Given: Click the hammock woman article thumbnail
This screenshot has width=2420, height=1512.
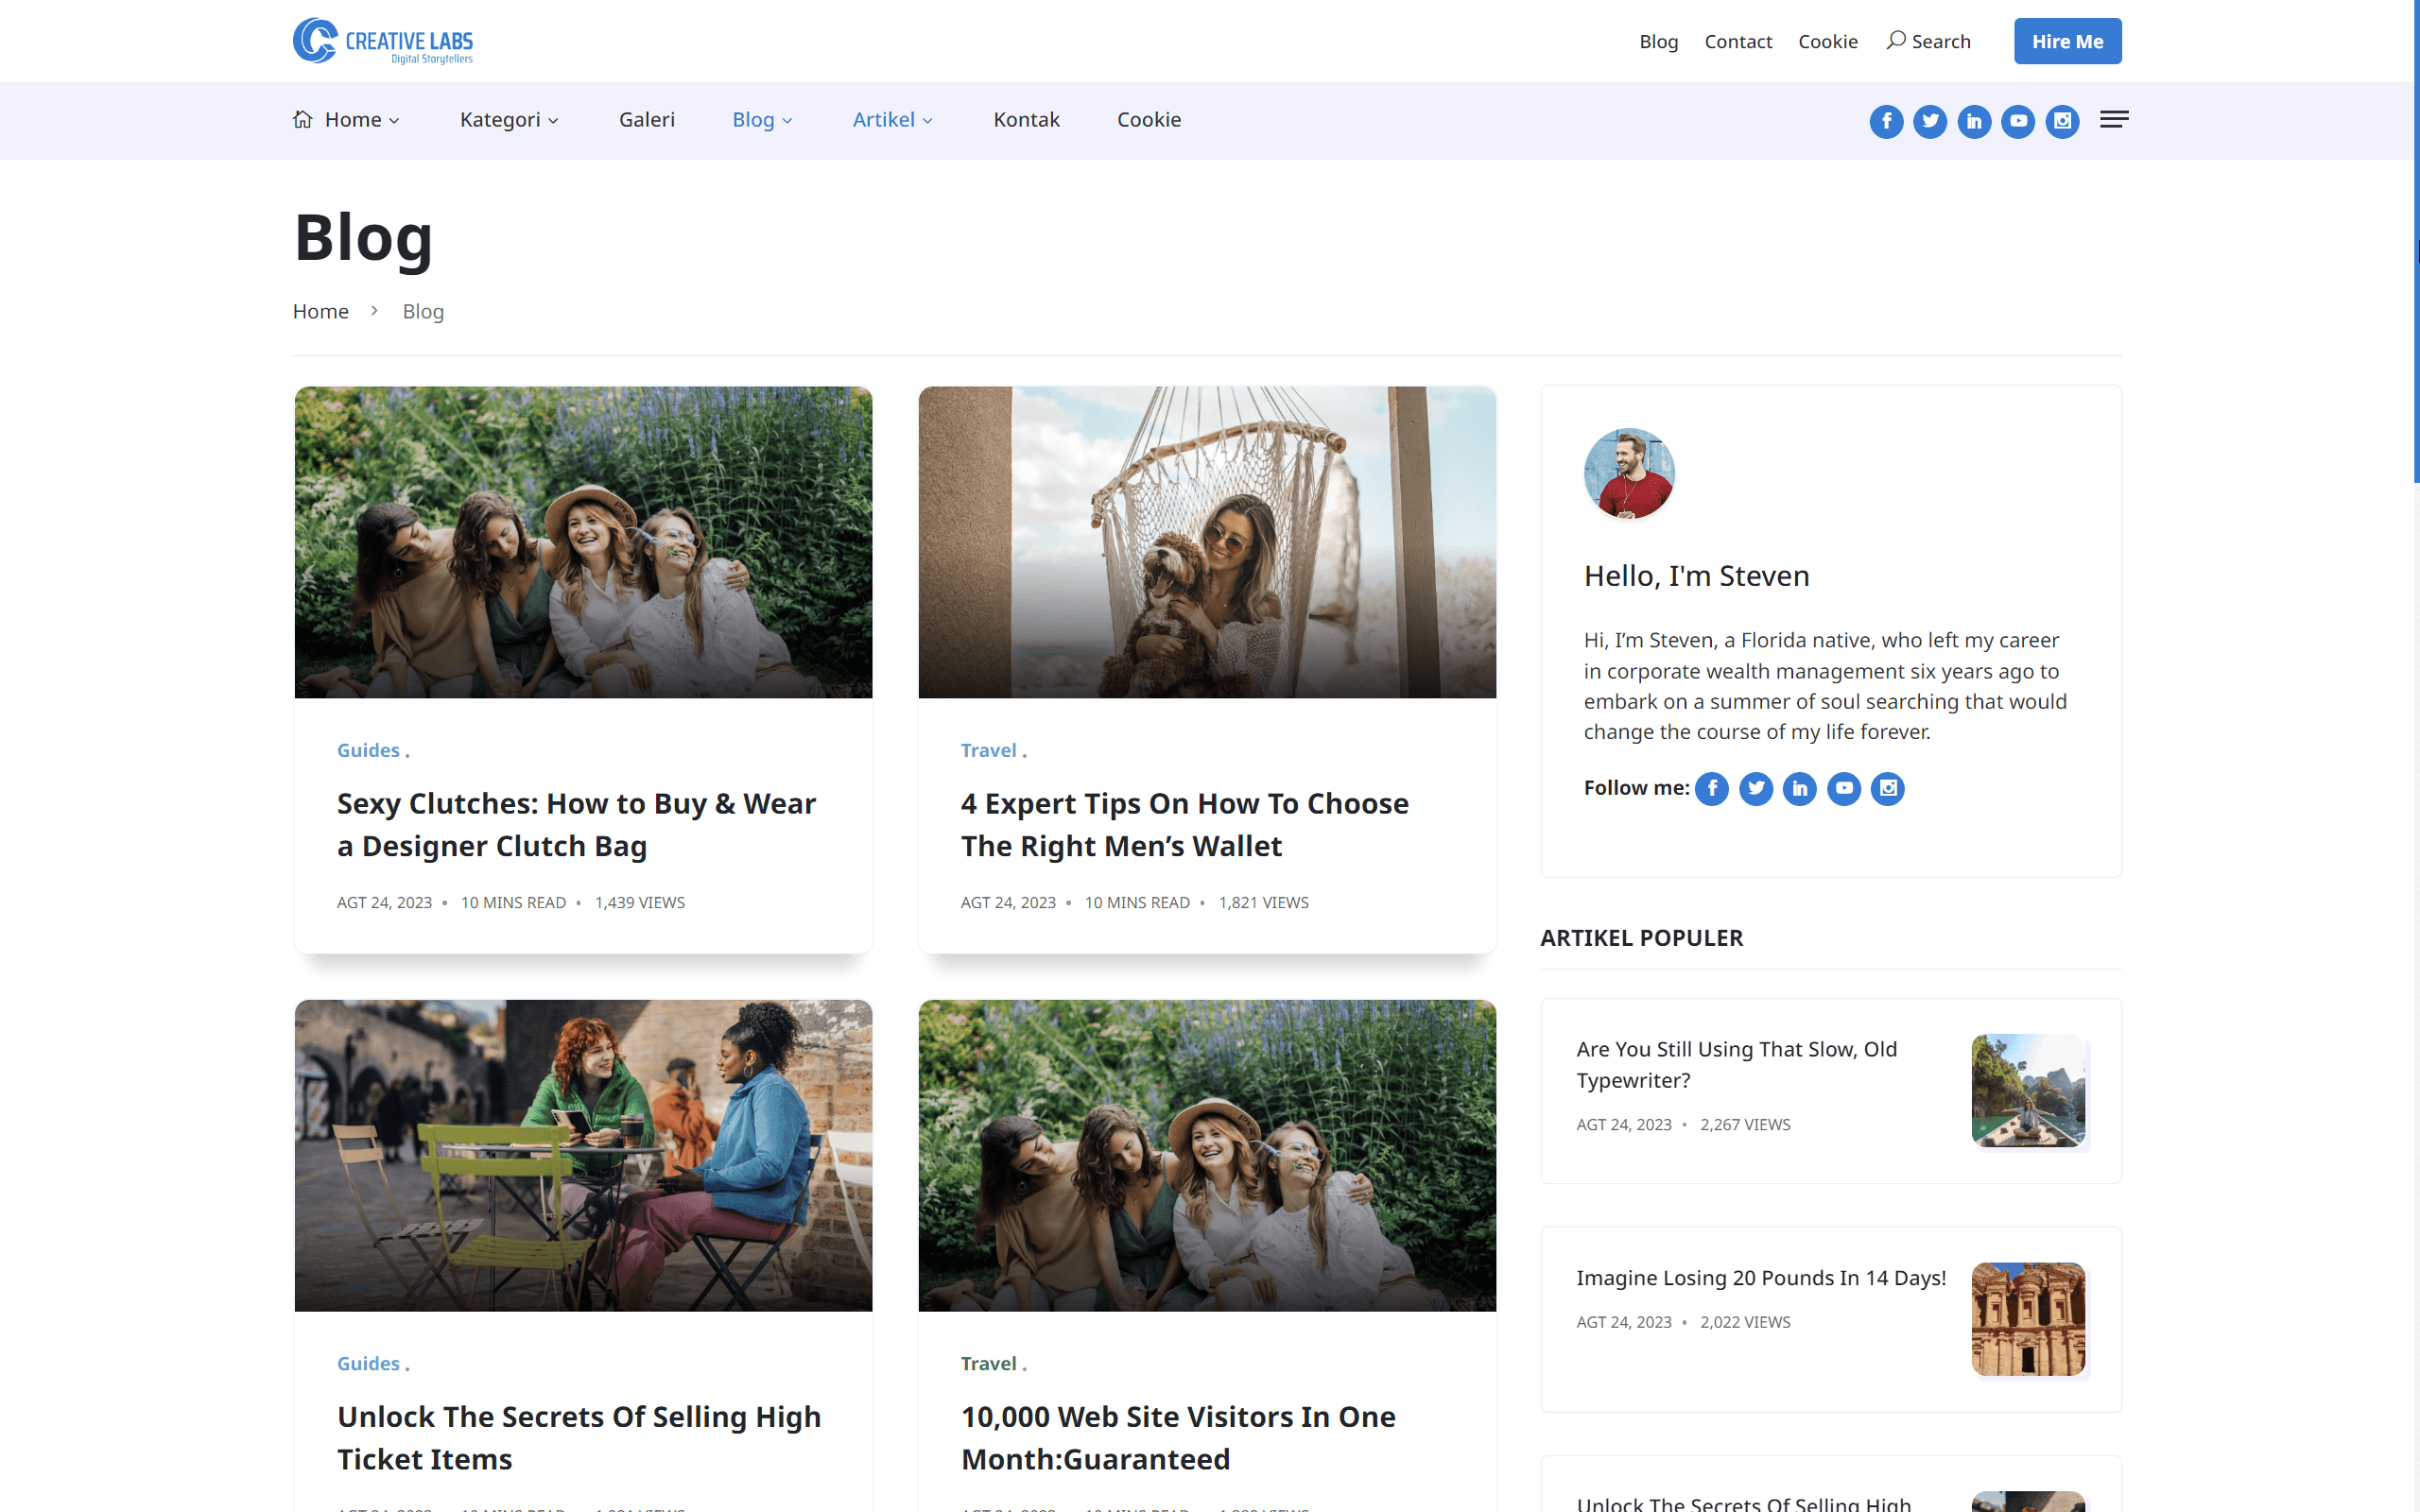Looking at the screenshot, I should [x=1207, y=542].
